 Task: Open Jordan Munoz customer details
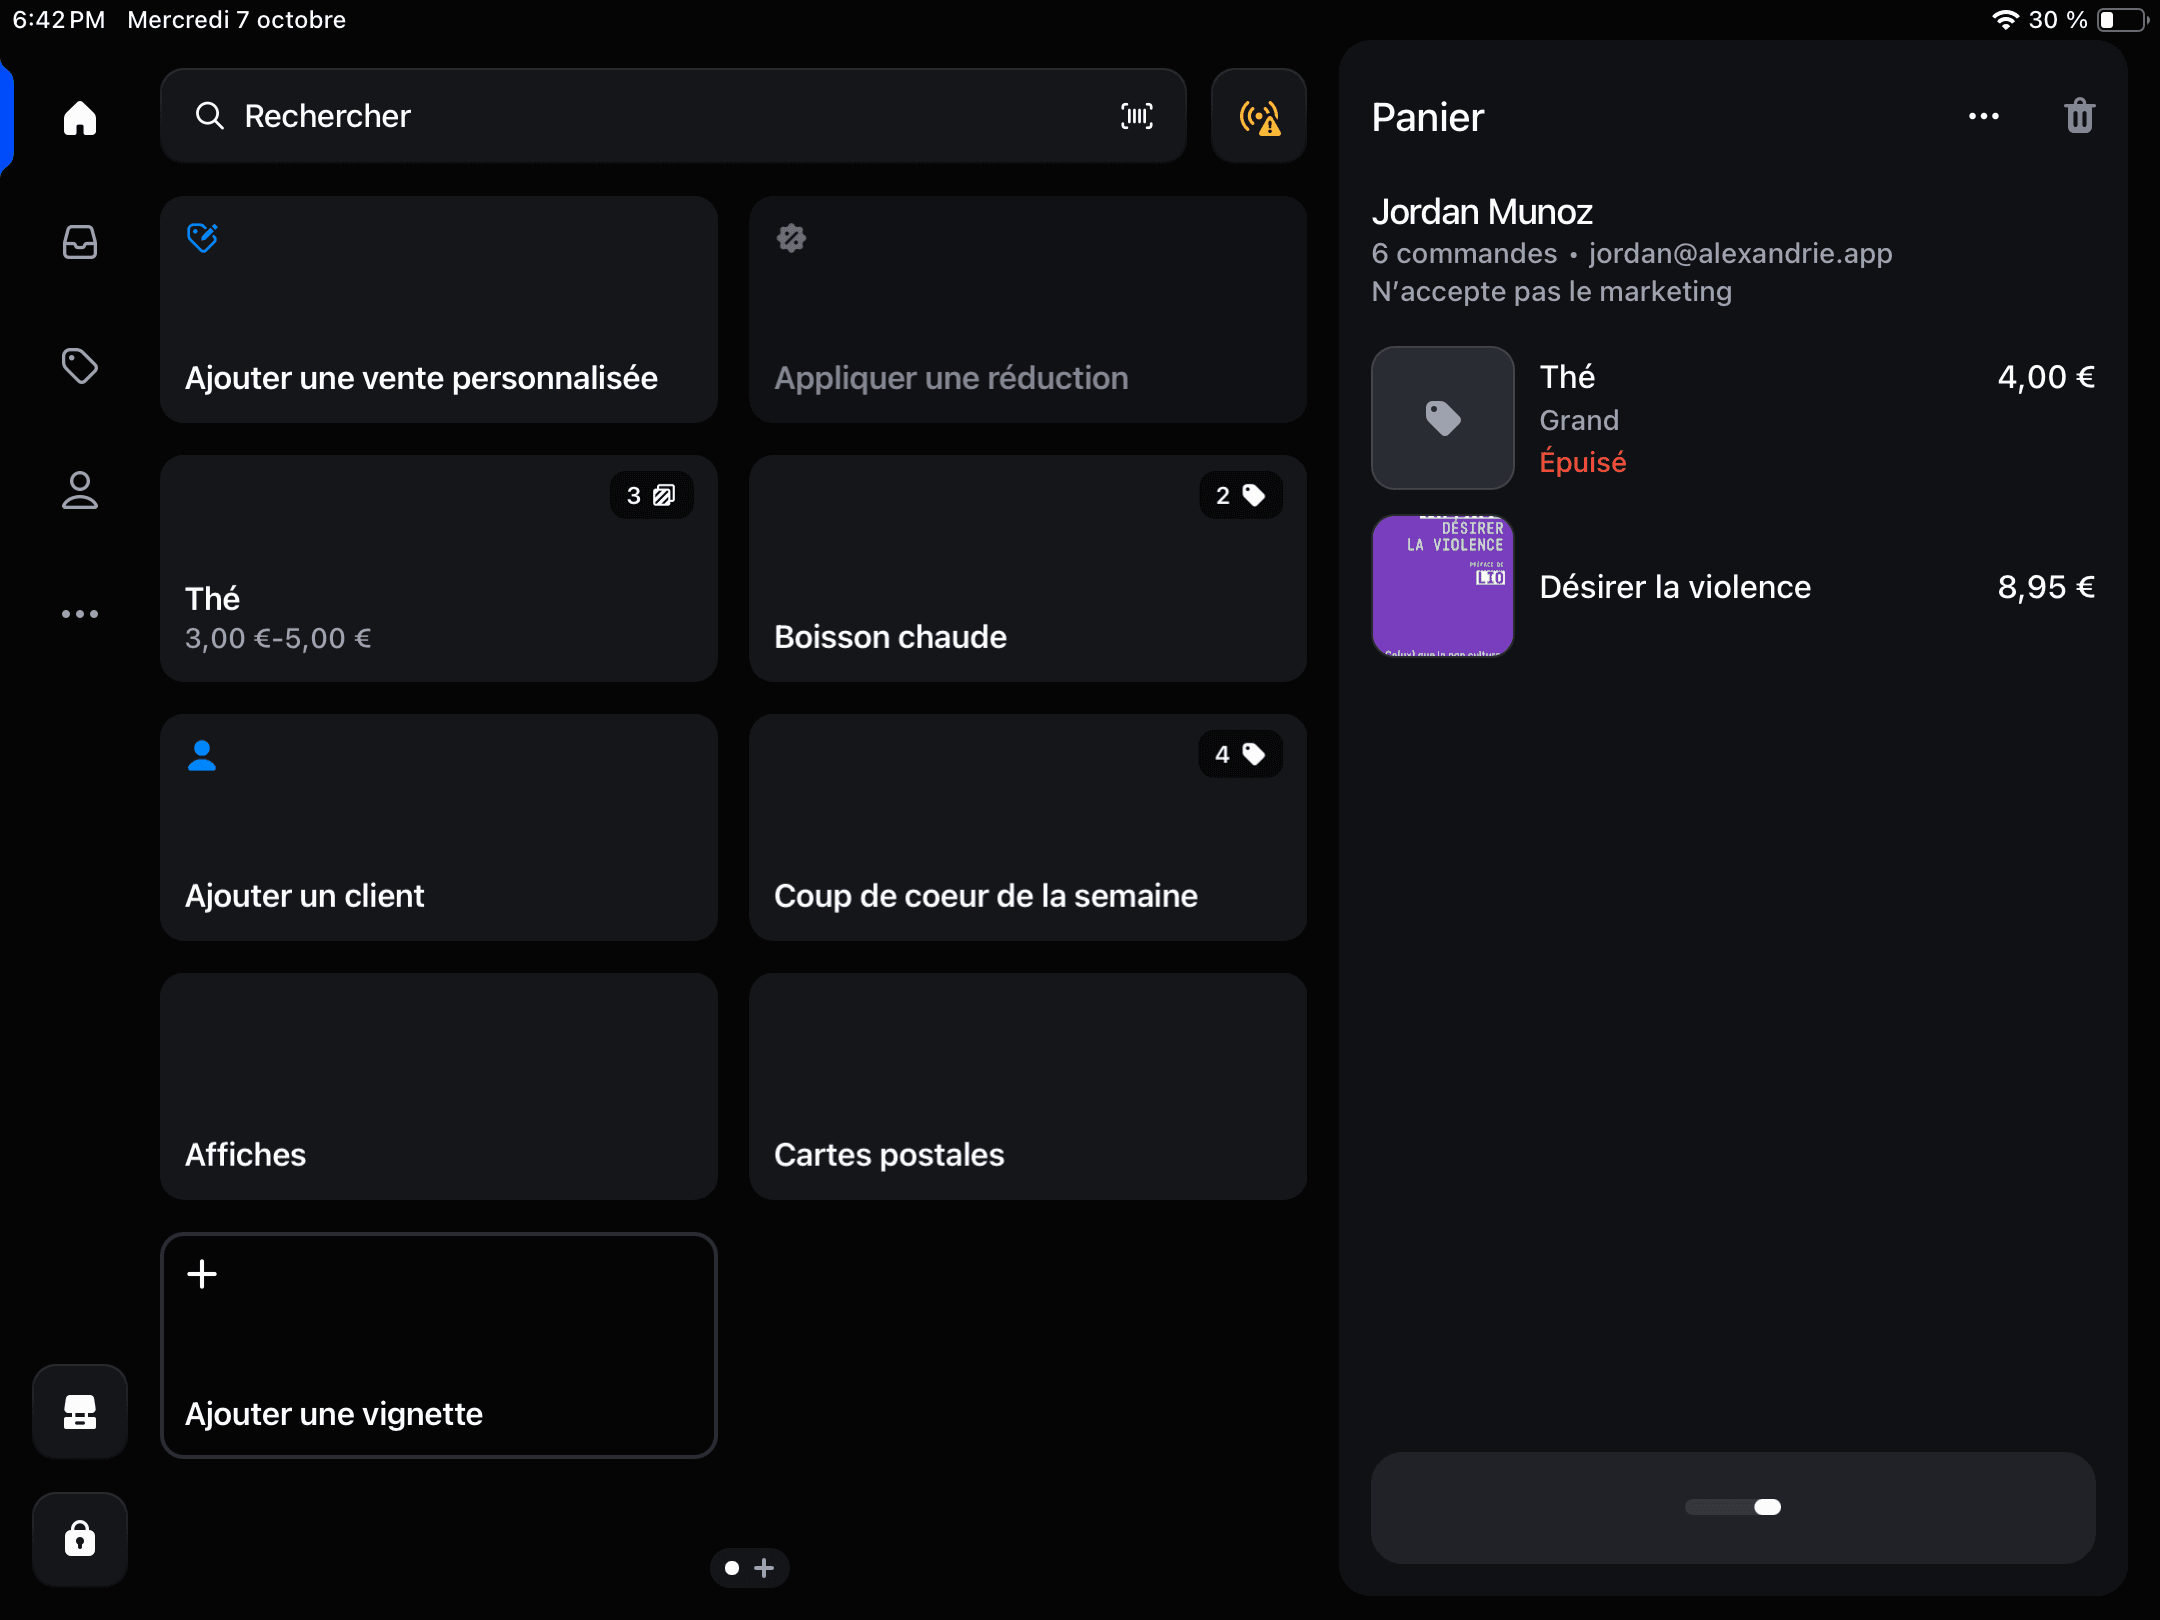point(1733,250)
